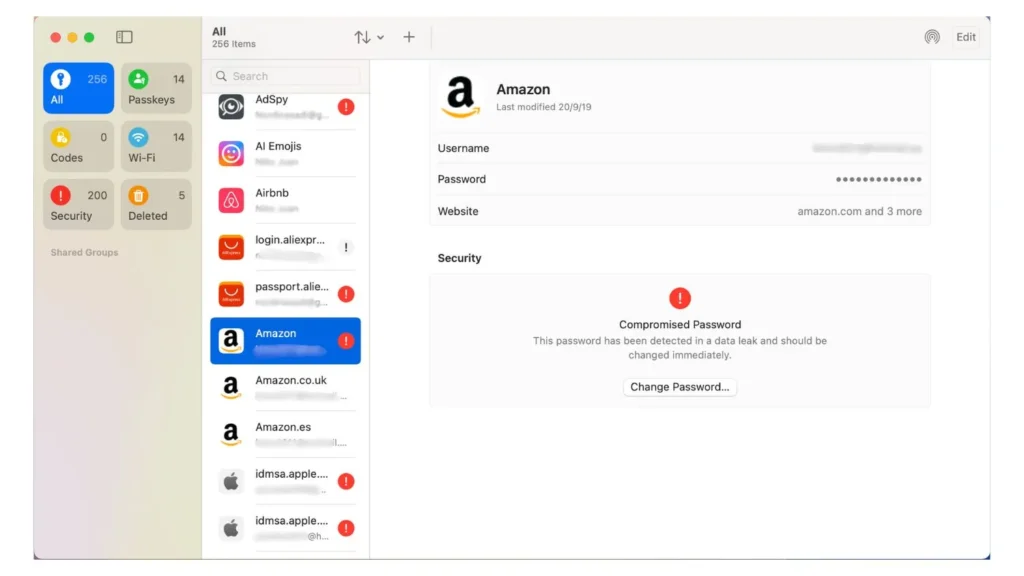
Task: Toggle the sidebar panel icon
Action: point(124,37)
